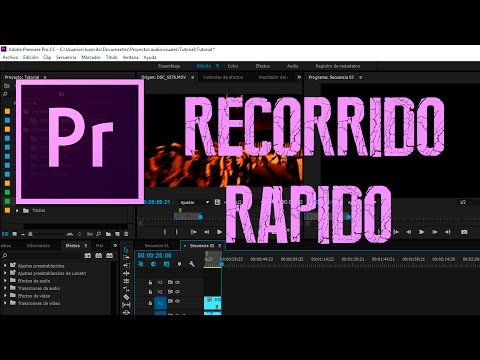Select the Razor tool

coord(126,297)
